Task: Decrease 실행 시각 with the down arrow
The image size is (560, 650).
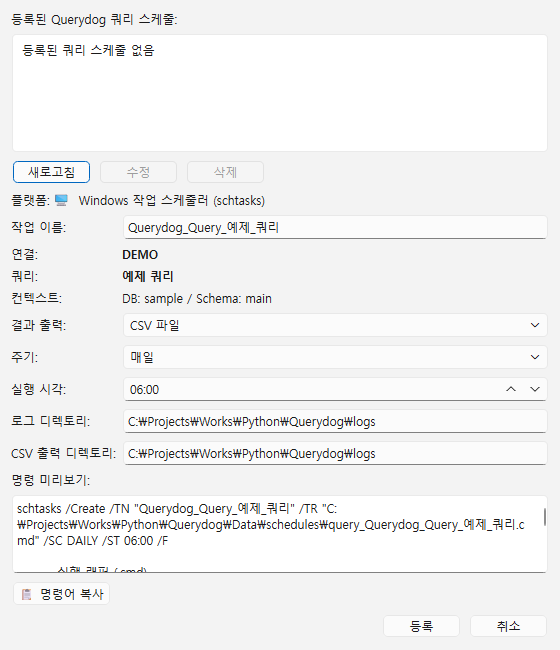Action: pos(535,389)
